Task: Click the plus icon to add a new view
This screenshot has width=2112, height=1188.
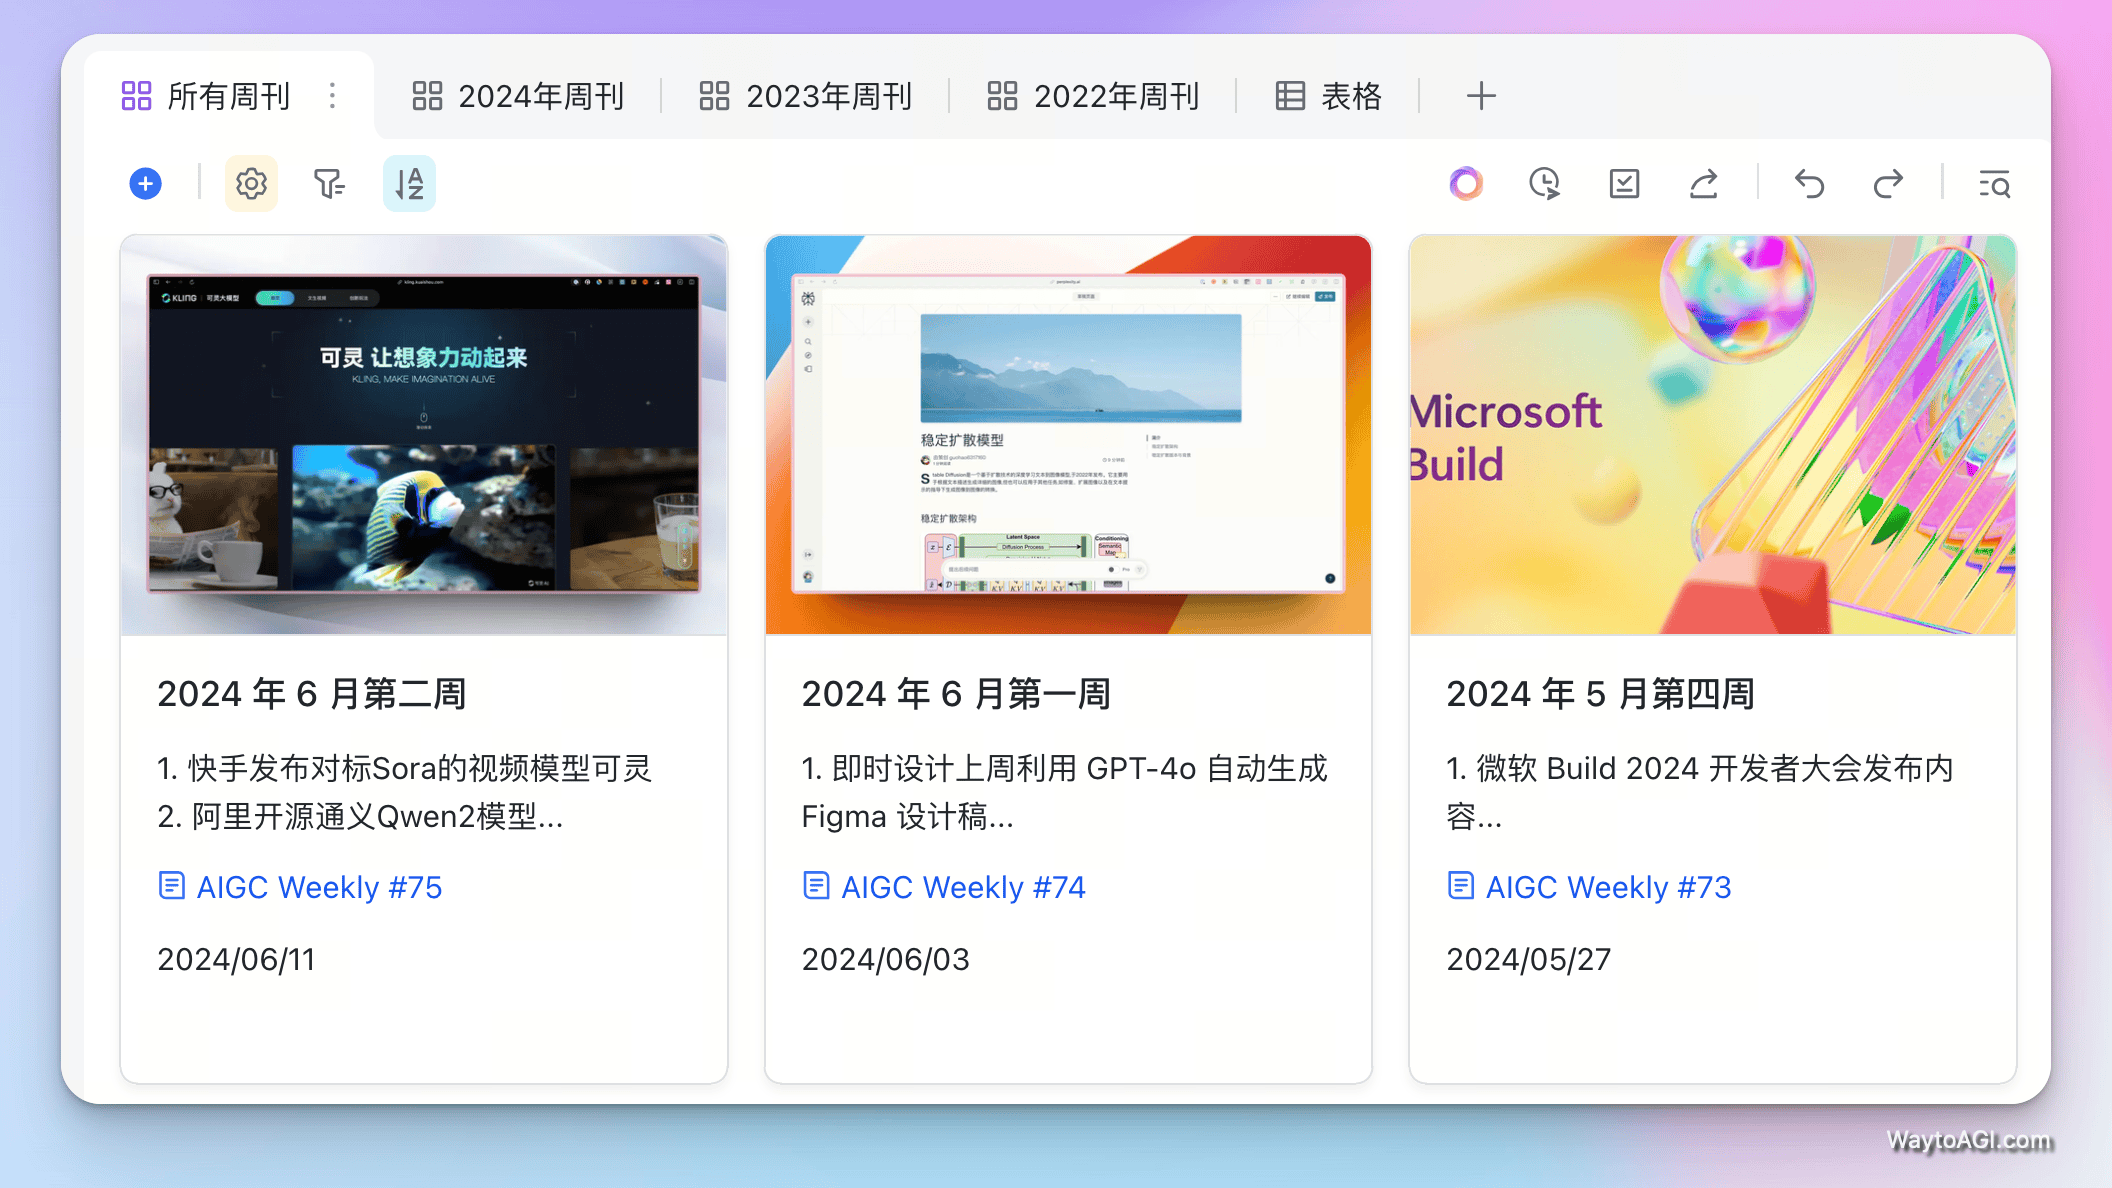Action: 1481,96
